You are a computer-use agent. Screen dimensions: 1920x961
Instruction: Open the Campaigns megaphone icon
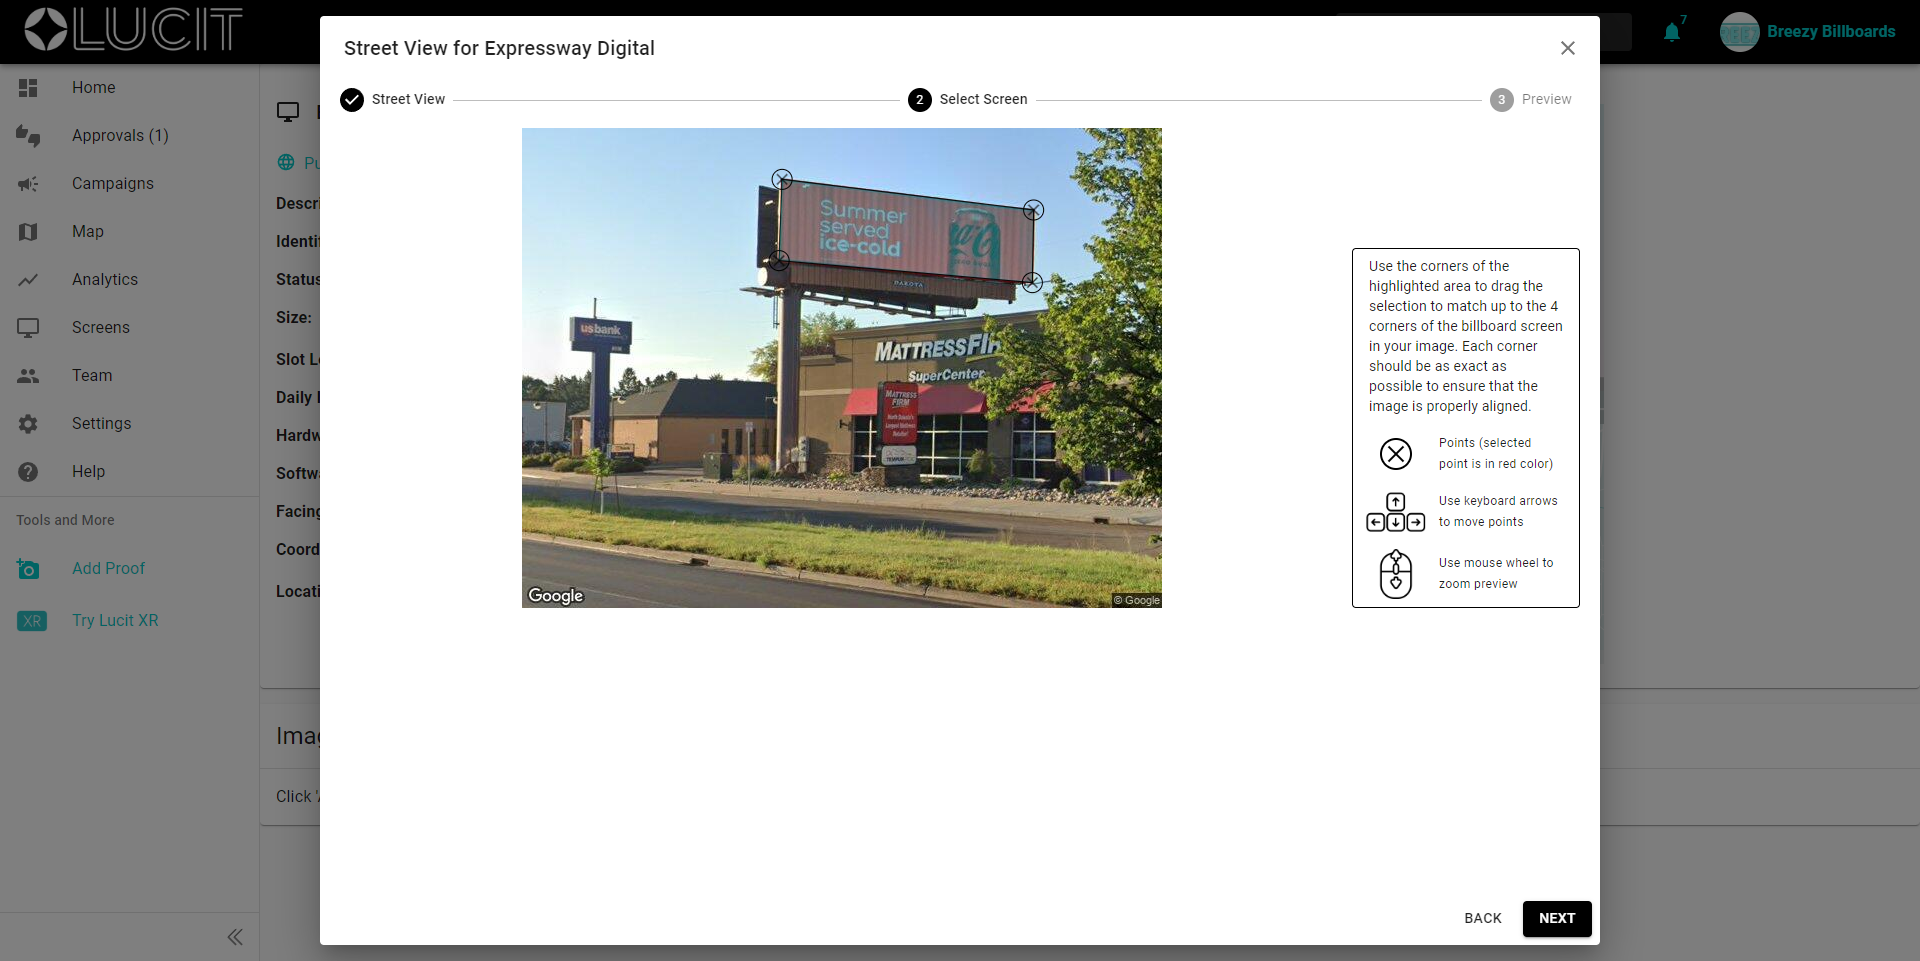coord(28,184)
